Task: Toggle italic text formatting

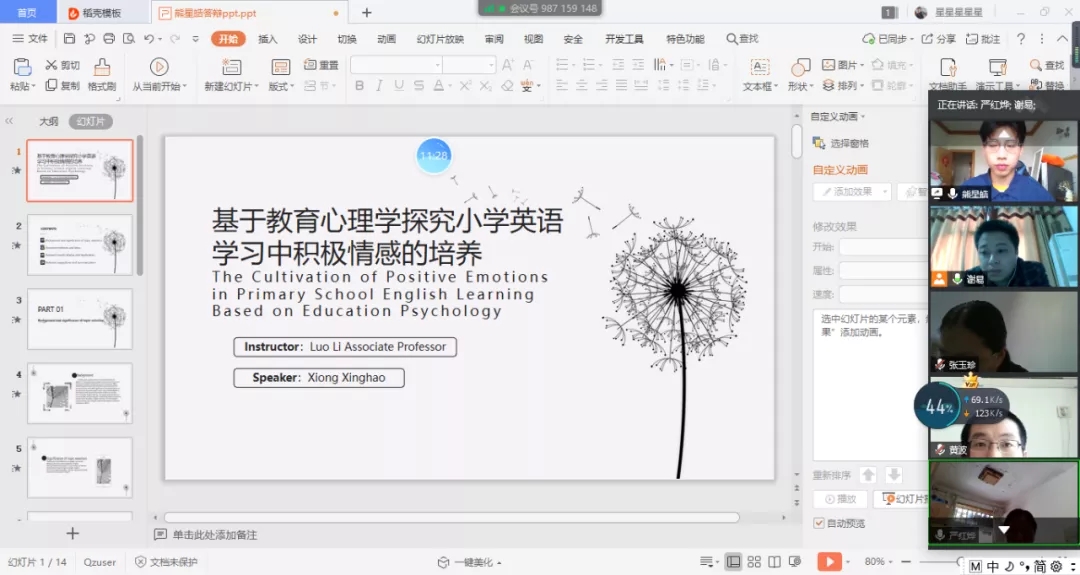Action: pyautogui.click(x=379, y=86)
